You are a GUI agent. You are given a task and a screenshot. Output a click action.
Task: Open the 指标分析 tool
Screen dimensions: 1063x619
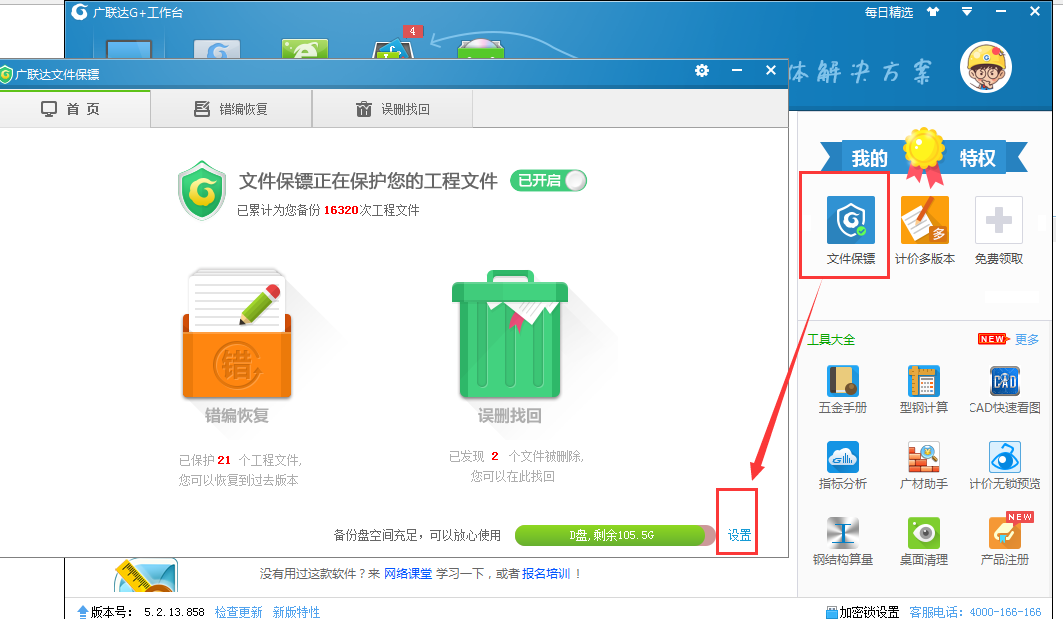[843, 457]
